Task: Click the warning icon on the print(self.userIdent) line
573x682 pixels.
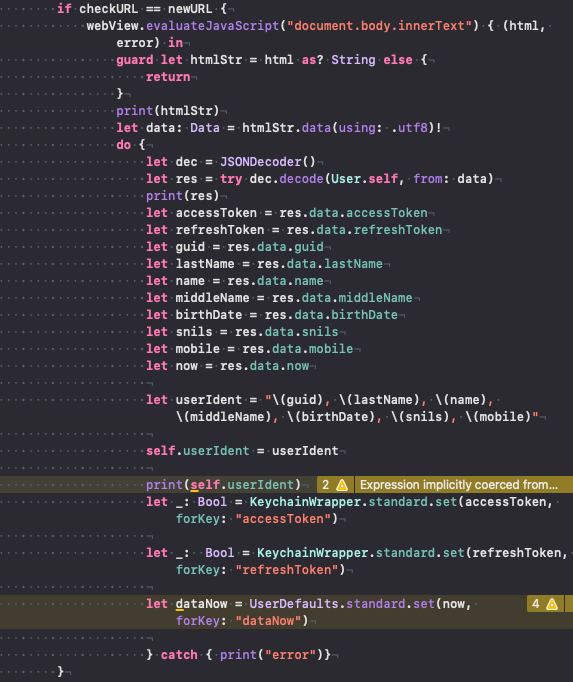Action: (342, 485)
